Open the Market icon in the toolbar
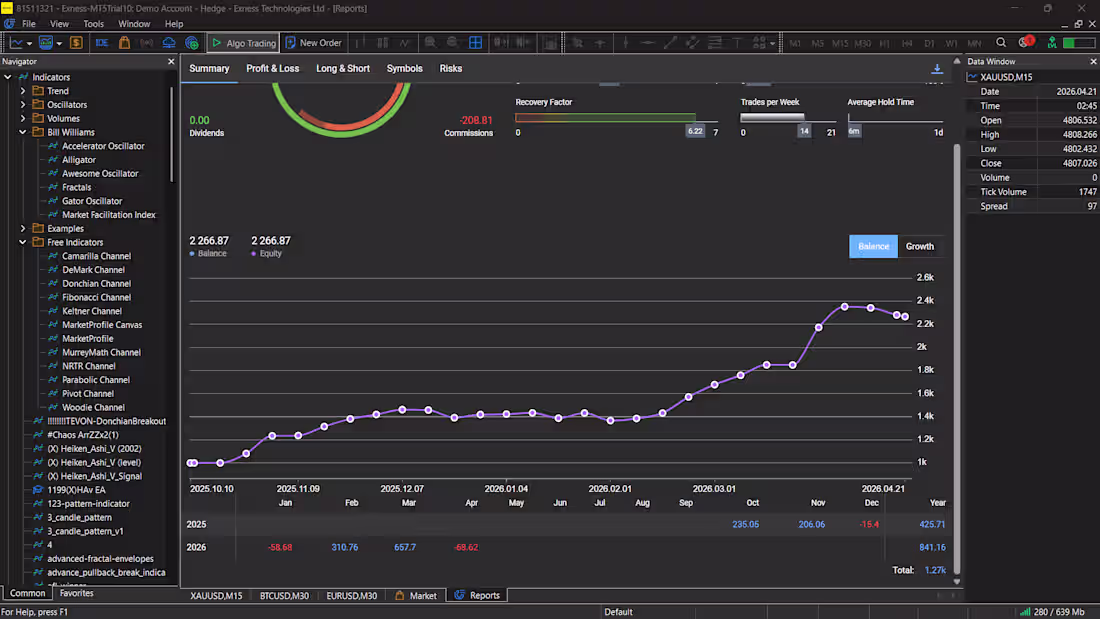This screenshot has height=619, width=1100. click(124, 42)
